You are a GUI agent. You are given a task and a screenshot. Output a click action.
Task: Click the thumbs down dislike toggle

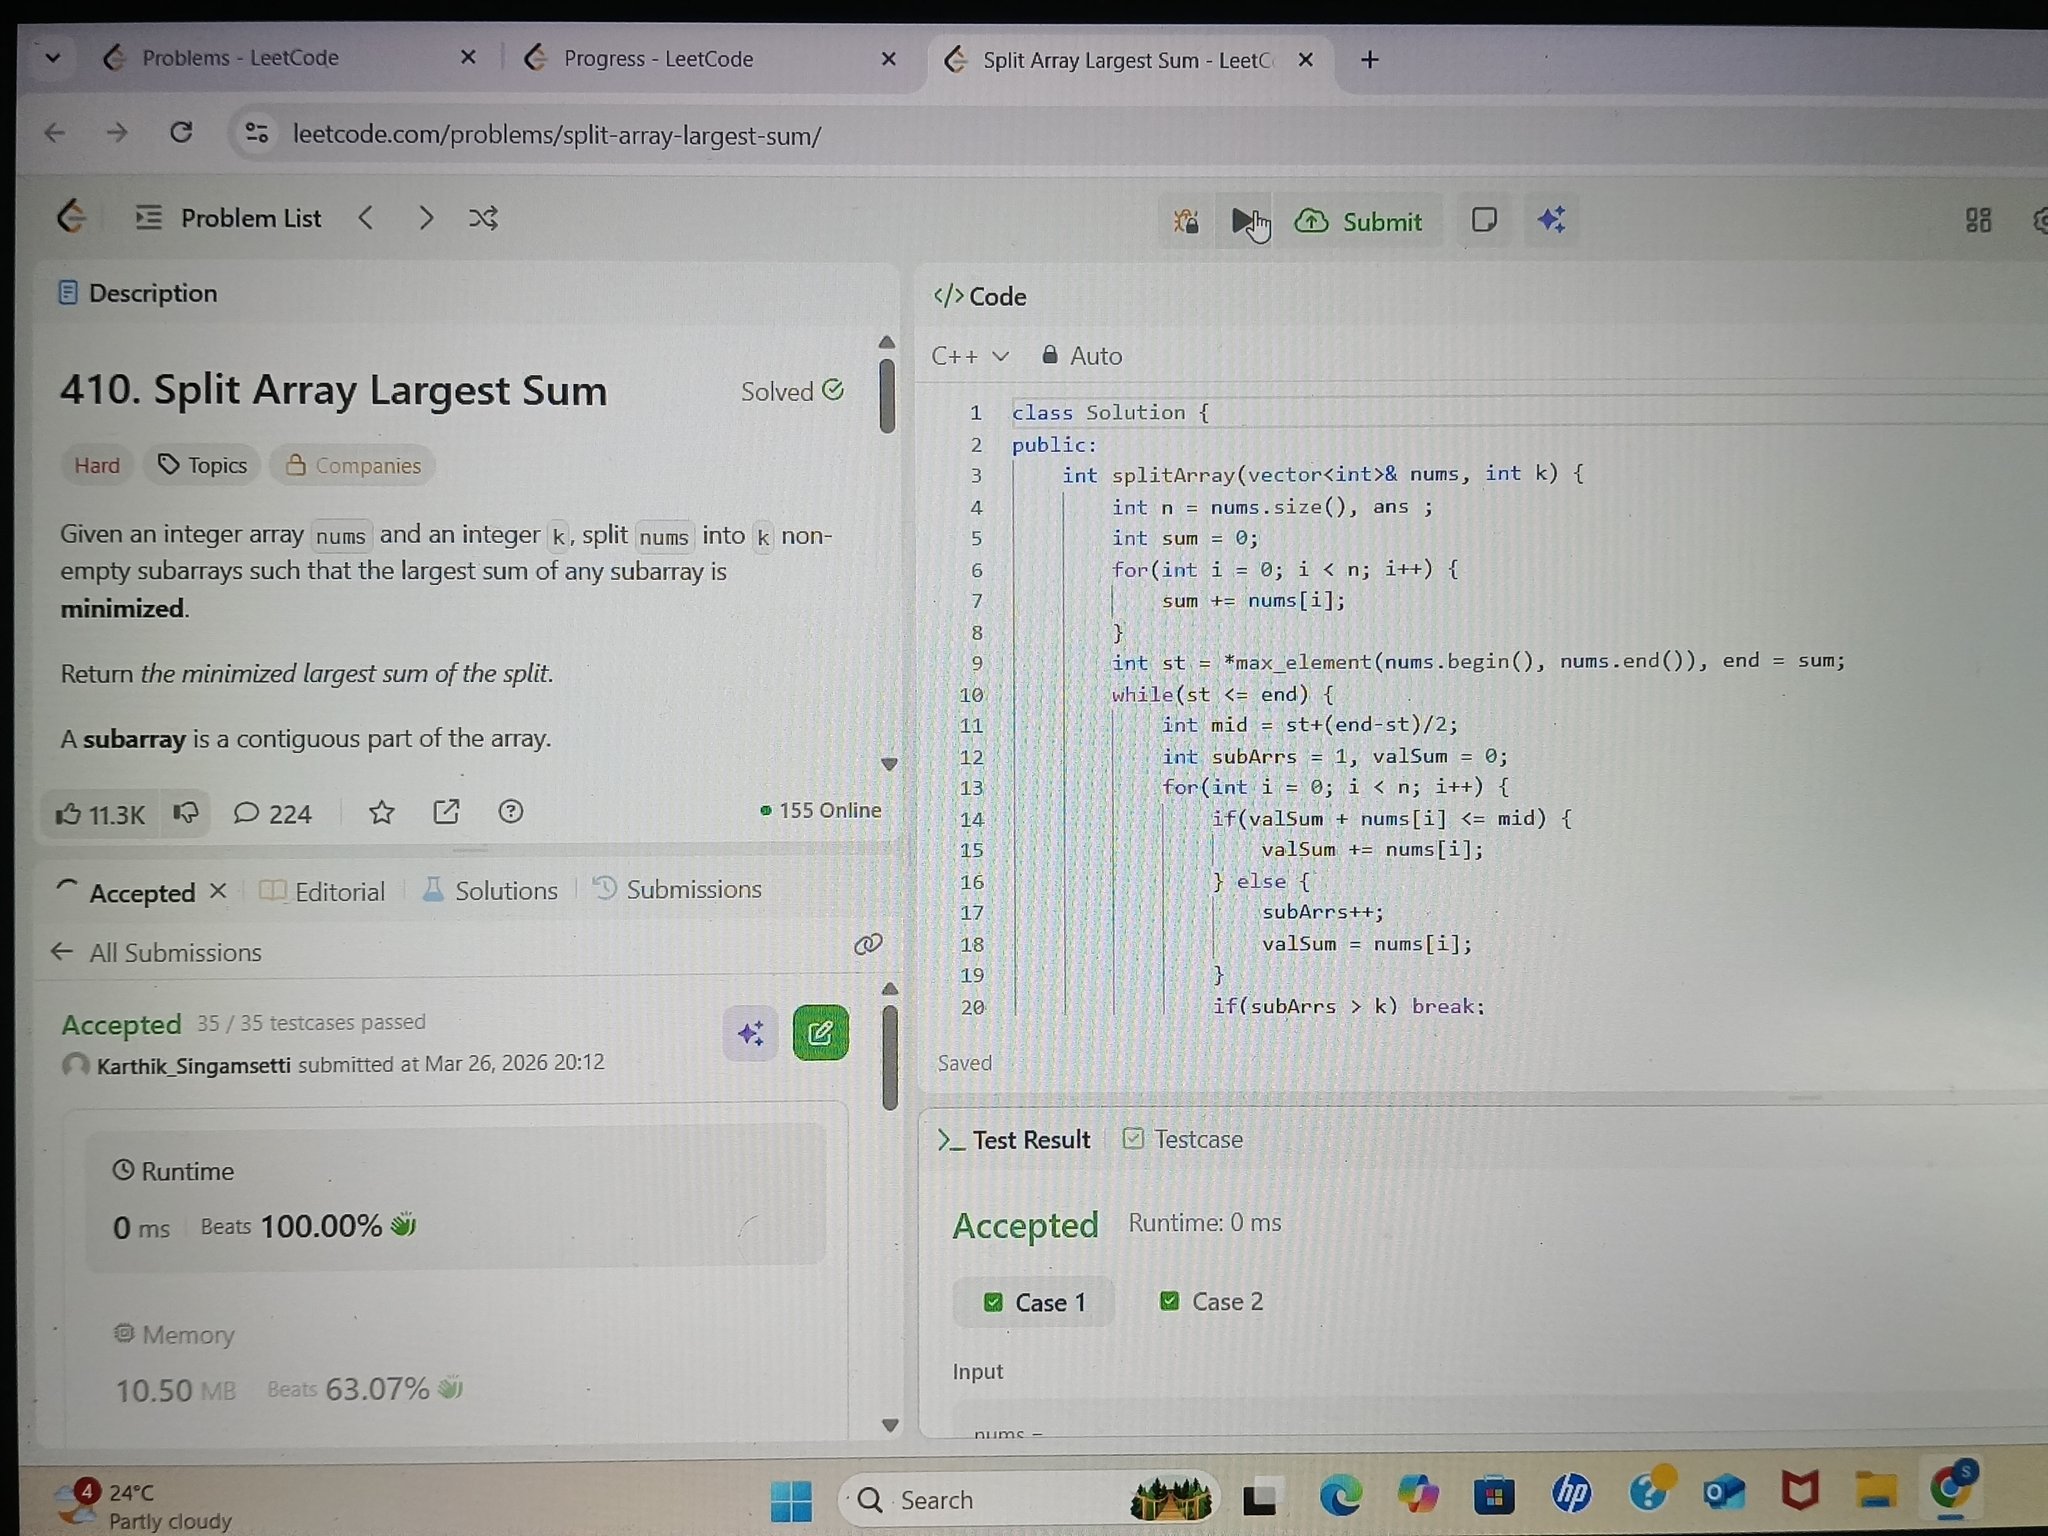pyautogui.click(x=186, y=813)
